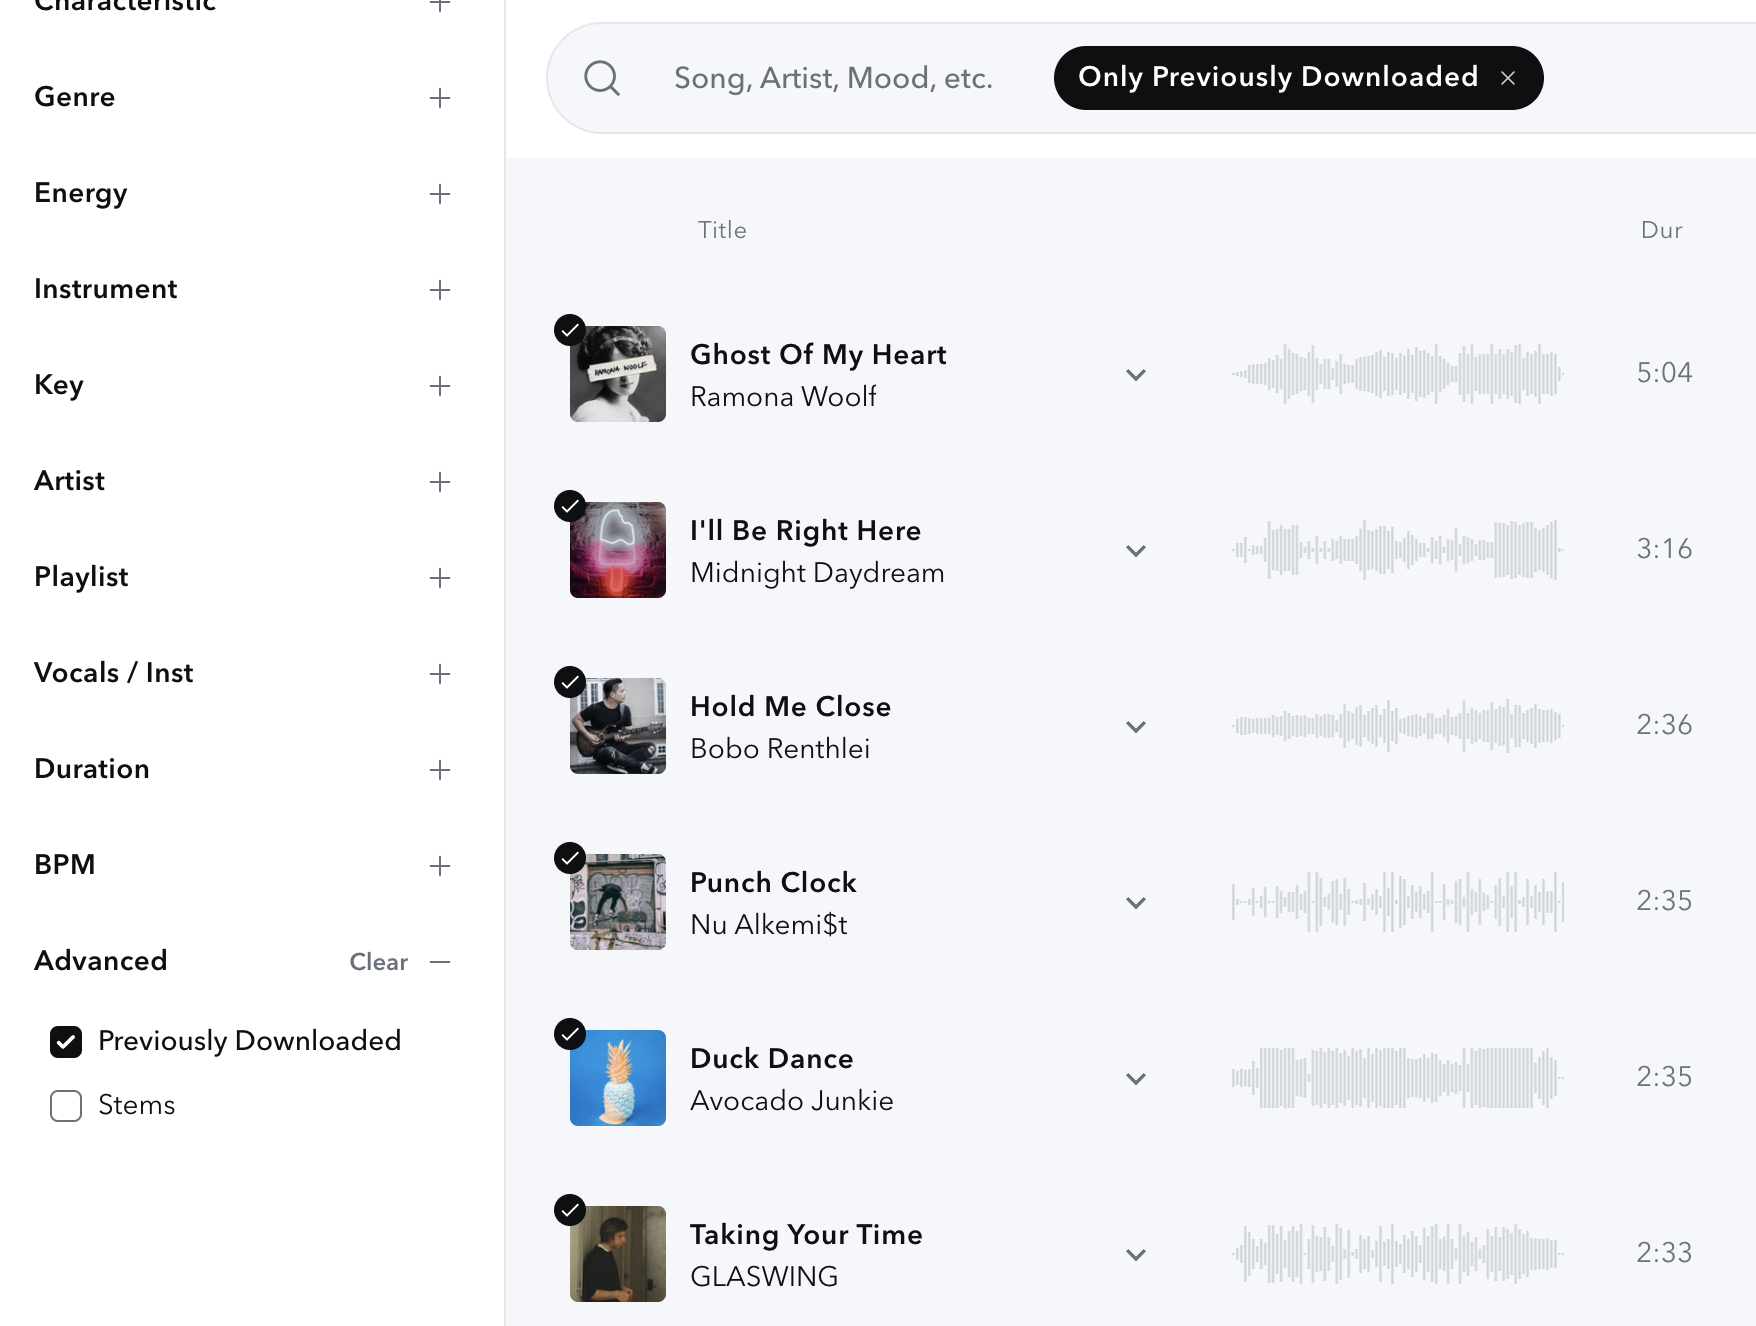Expand details chevron for Punch Clock
The height and width of the screenshot is (1326, 1756).
[1136, 903]
